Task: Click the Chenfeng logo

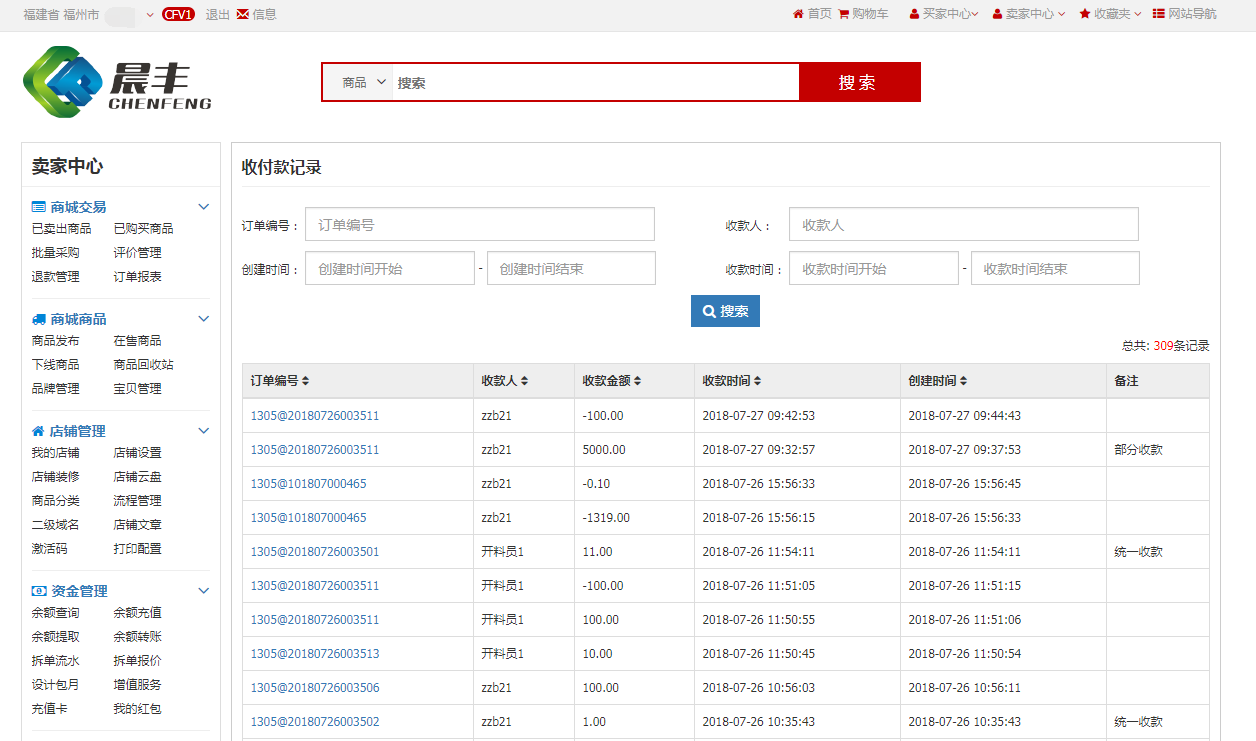Action: 117,82
